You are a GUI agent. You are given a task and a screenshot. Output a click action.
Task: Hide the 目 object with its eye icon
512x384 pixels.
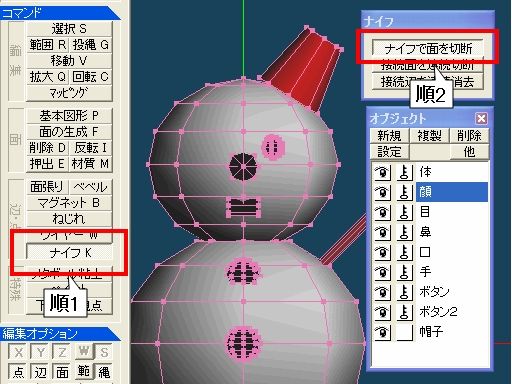(x=382, y=212)
